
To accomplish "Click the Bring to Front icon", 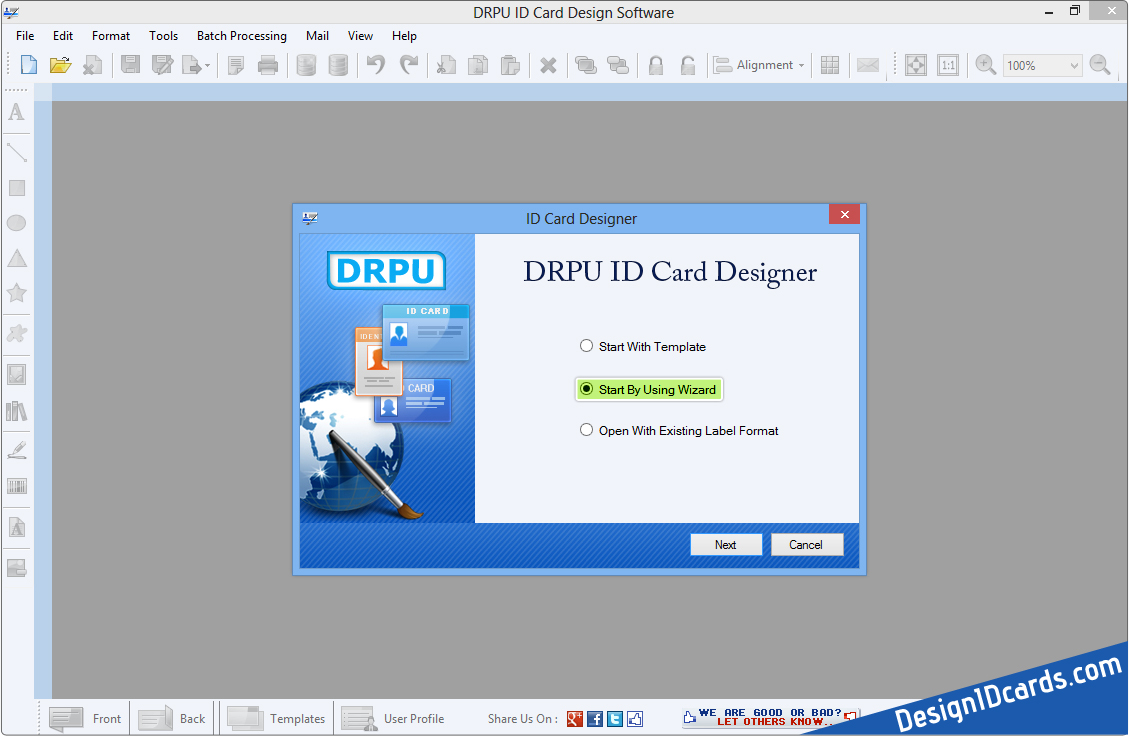I will pyautogui.click(x=585, y=66).
